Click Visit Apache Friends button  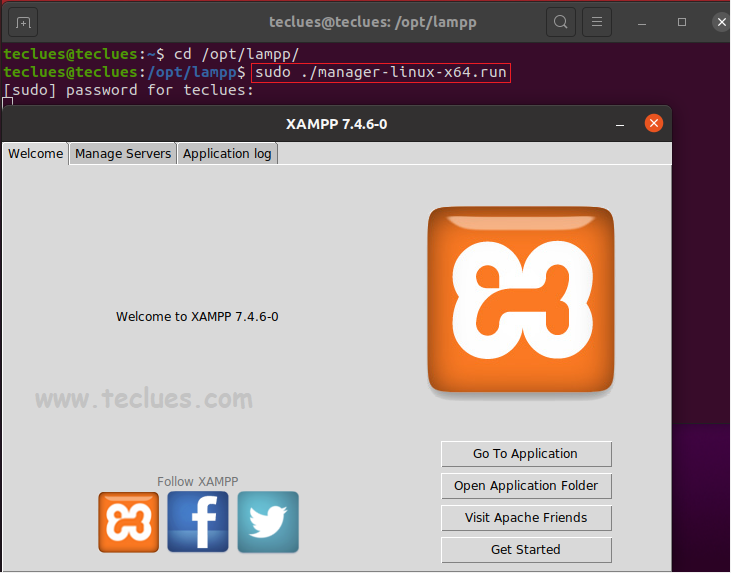(x=526, y=518)
